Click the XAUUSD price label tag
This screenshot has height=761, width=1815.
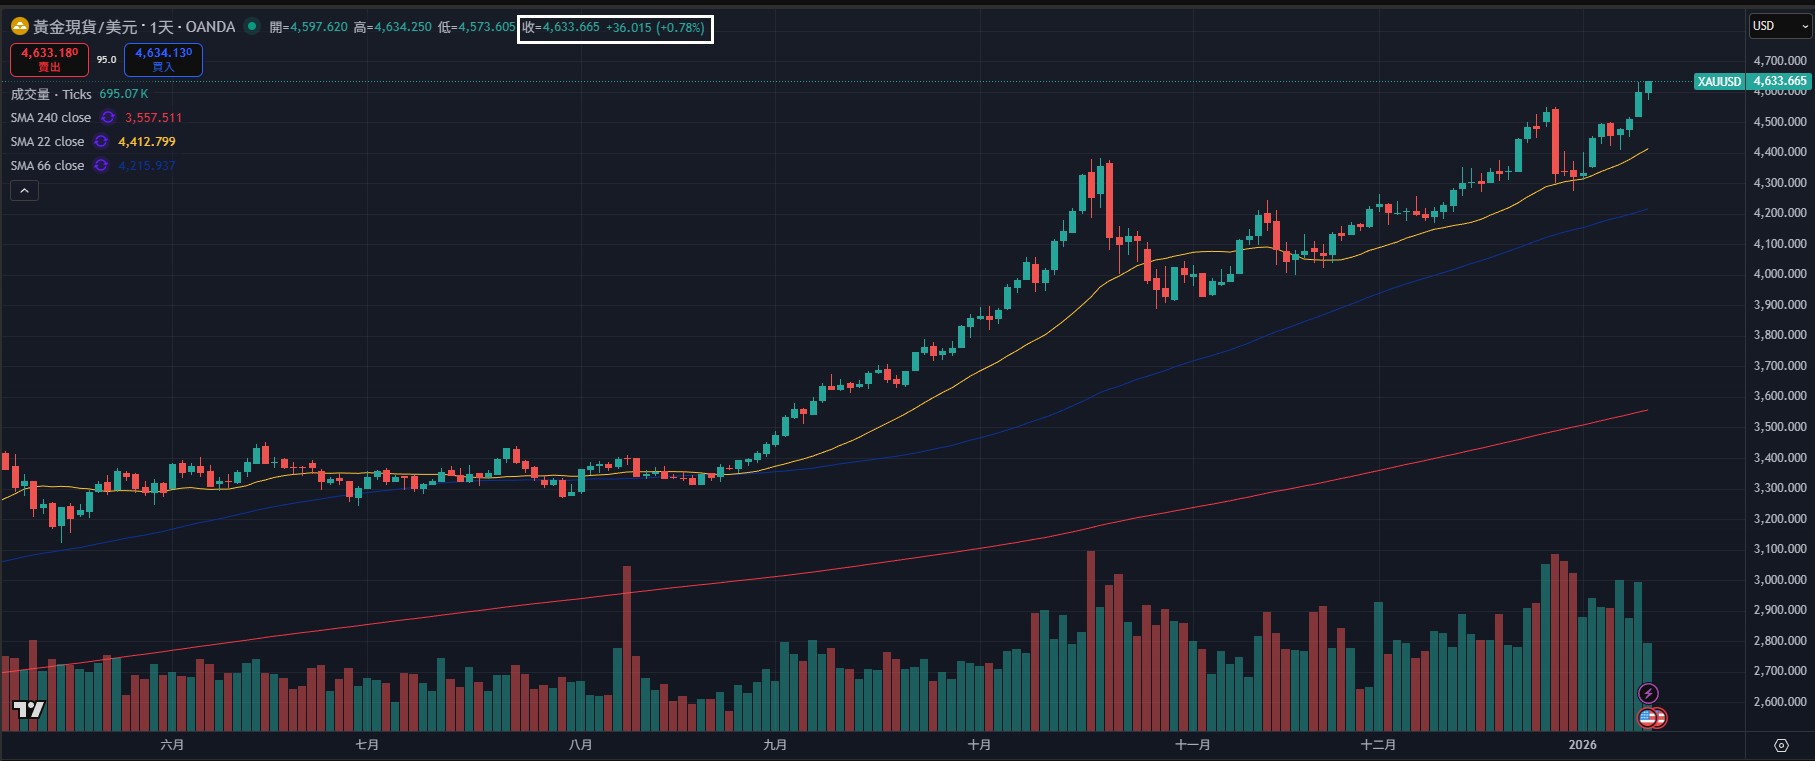(x=1719, y=81)
